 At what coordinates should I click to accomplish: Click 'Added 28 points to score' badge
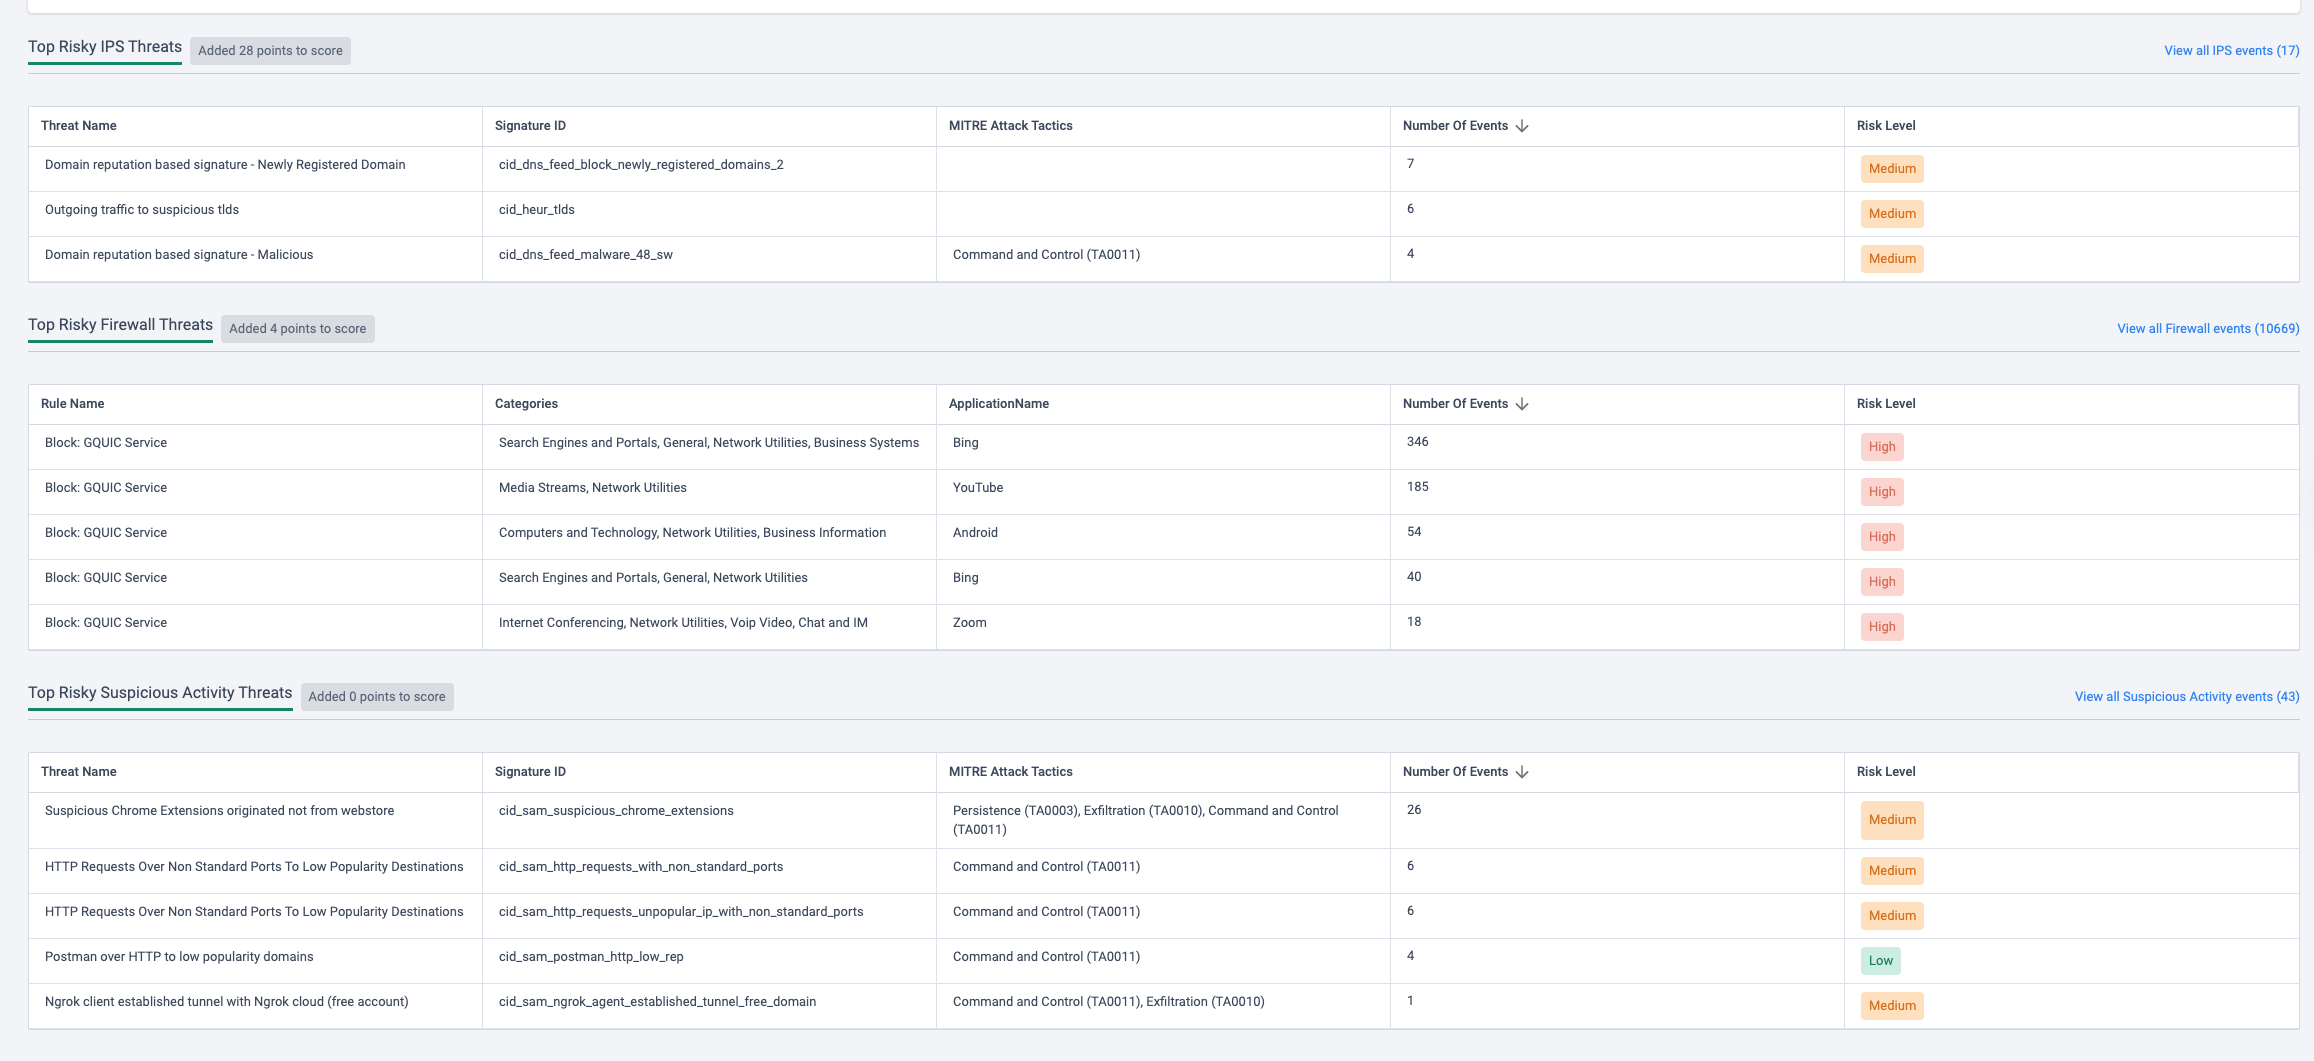tap(270, 51)
